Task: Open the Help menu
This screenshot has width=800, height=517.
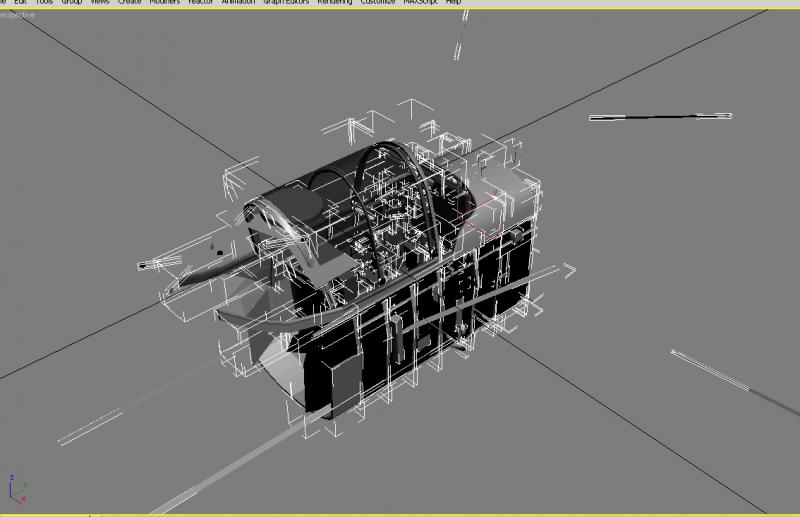Action: click(x=453, y=2)
